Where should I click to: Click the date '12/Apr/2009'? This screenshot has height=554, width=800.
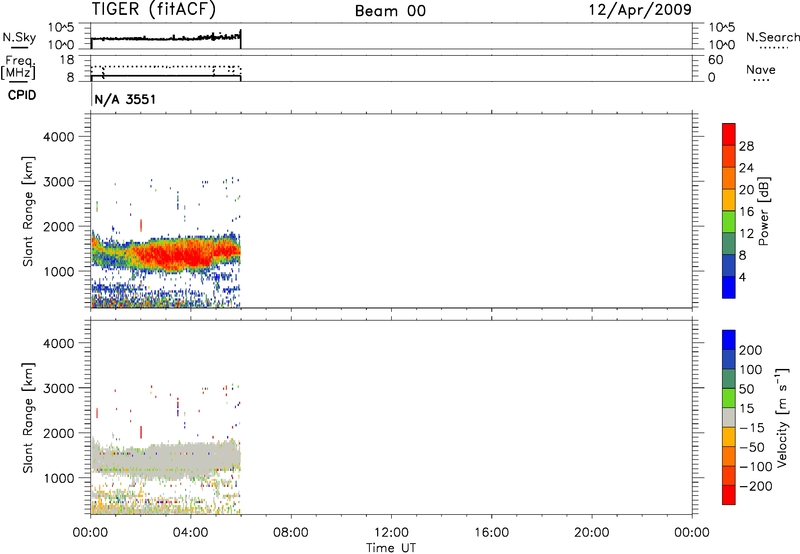pyautogui.click(x=640, y=10)
